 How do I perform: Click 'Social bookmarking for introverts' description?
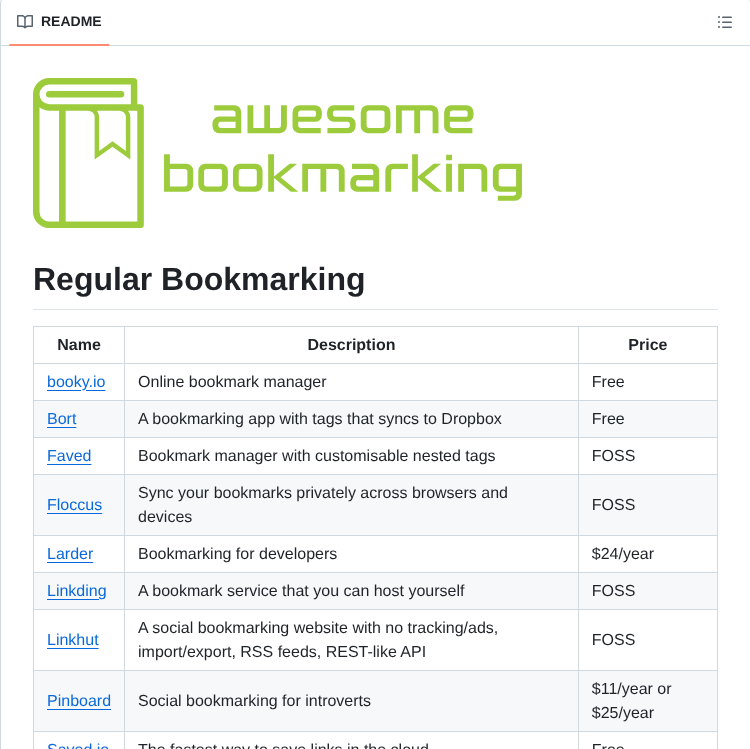coord(254,701)
